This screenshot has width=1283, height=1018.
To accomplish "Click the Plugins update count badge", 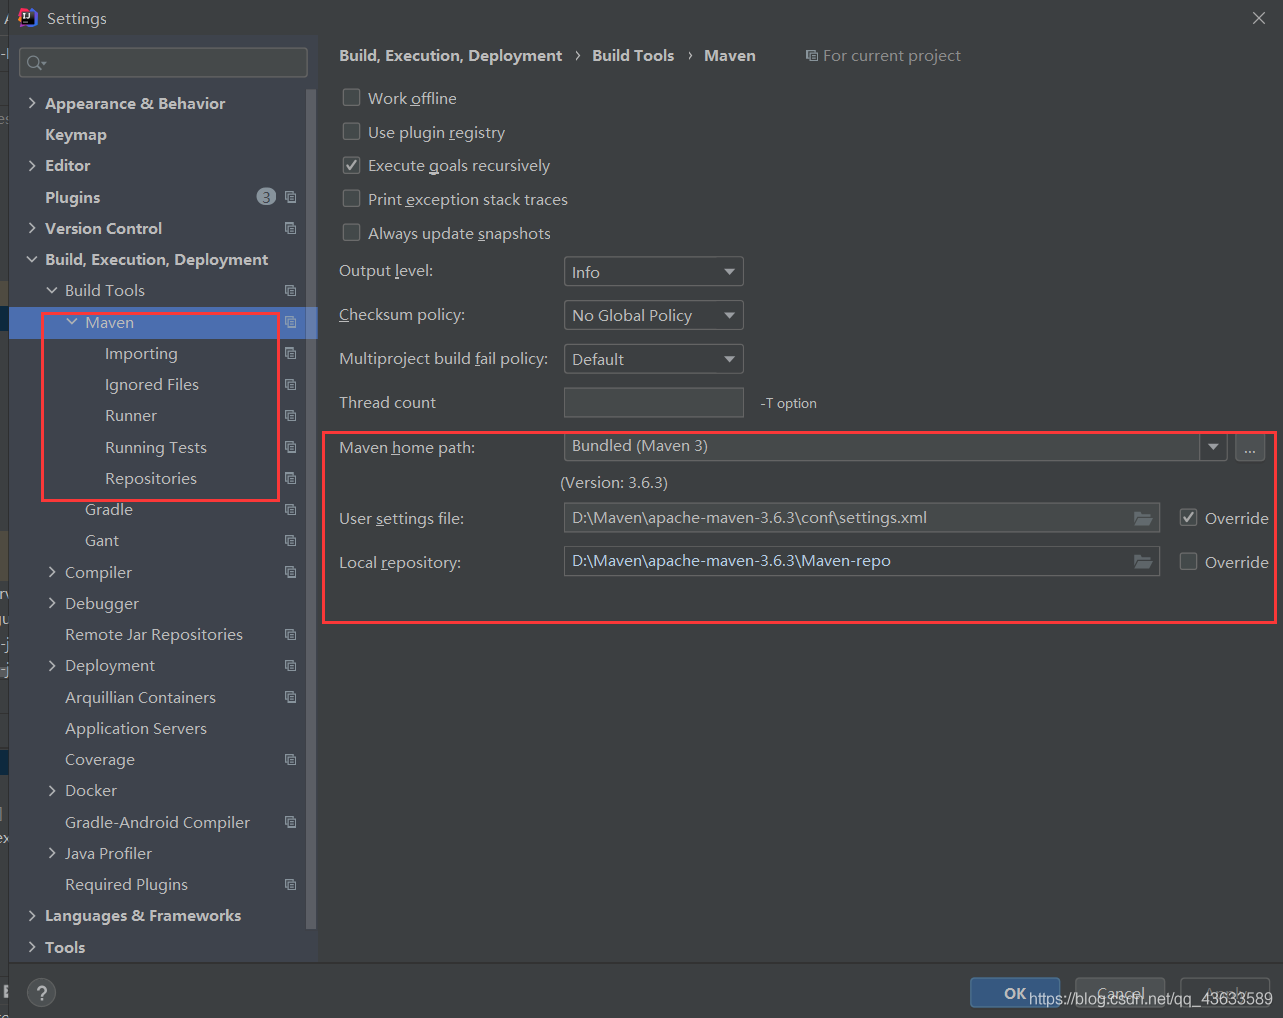I will click(x=266, y=197).
